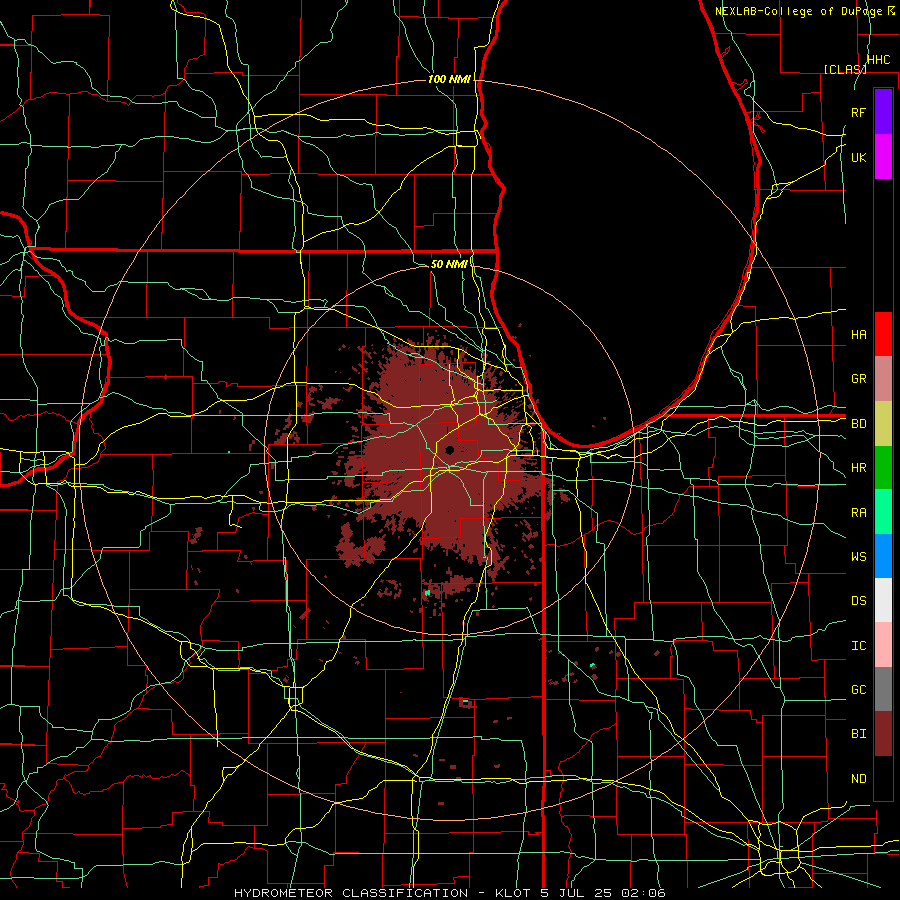Click the UK legend label
Viewport: 900px width, 900px height.
(x=859, y=157)
